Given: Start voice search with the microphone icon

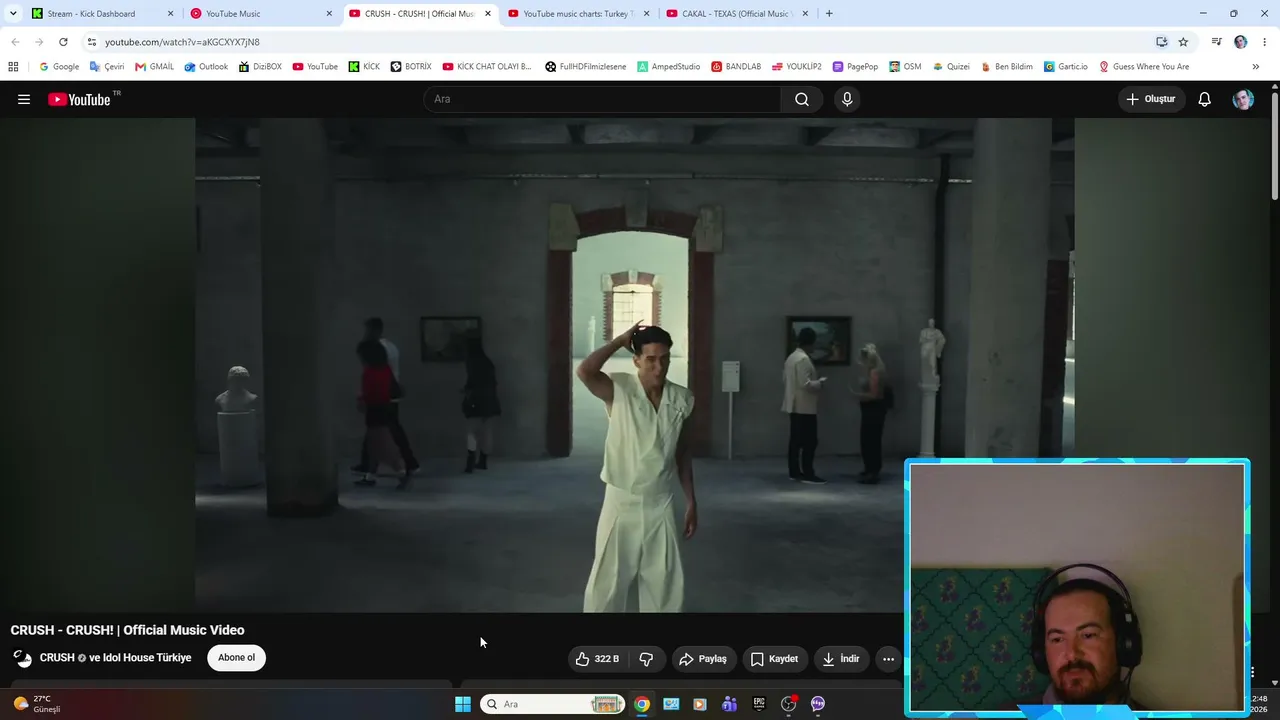Looking at the screenshot, I should pyautogui.click(x=847, y=99).
